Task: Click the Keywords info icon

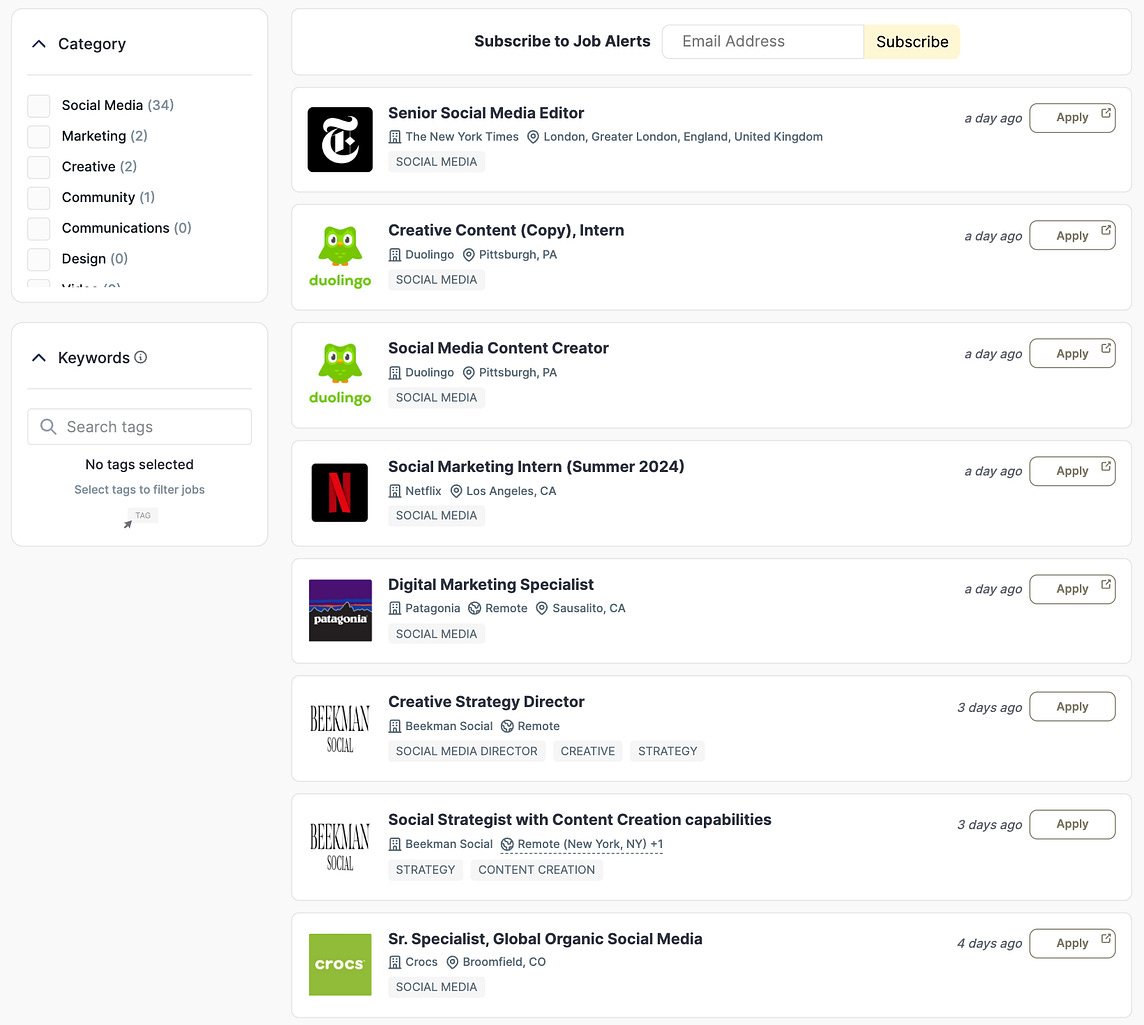Action: coord(141,357)
